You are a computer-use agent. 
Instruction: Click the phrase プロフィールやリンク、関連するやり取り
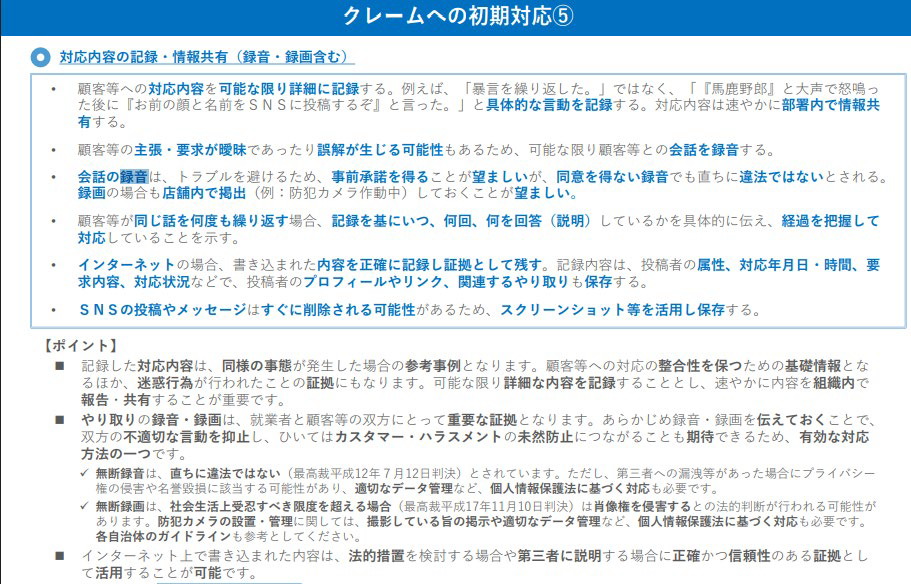tap(436, 281)
